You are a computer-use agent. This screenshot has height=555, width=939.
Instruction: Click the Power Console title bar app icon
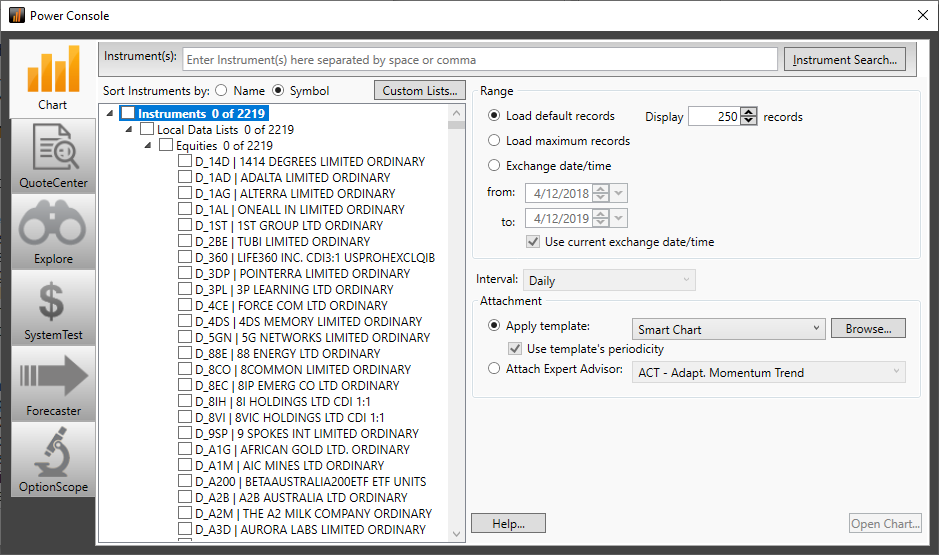coord(17,15)
